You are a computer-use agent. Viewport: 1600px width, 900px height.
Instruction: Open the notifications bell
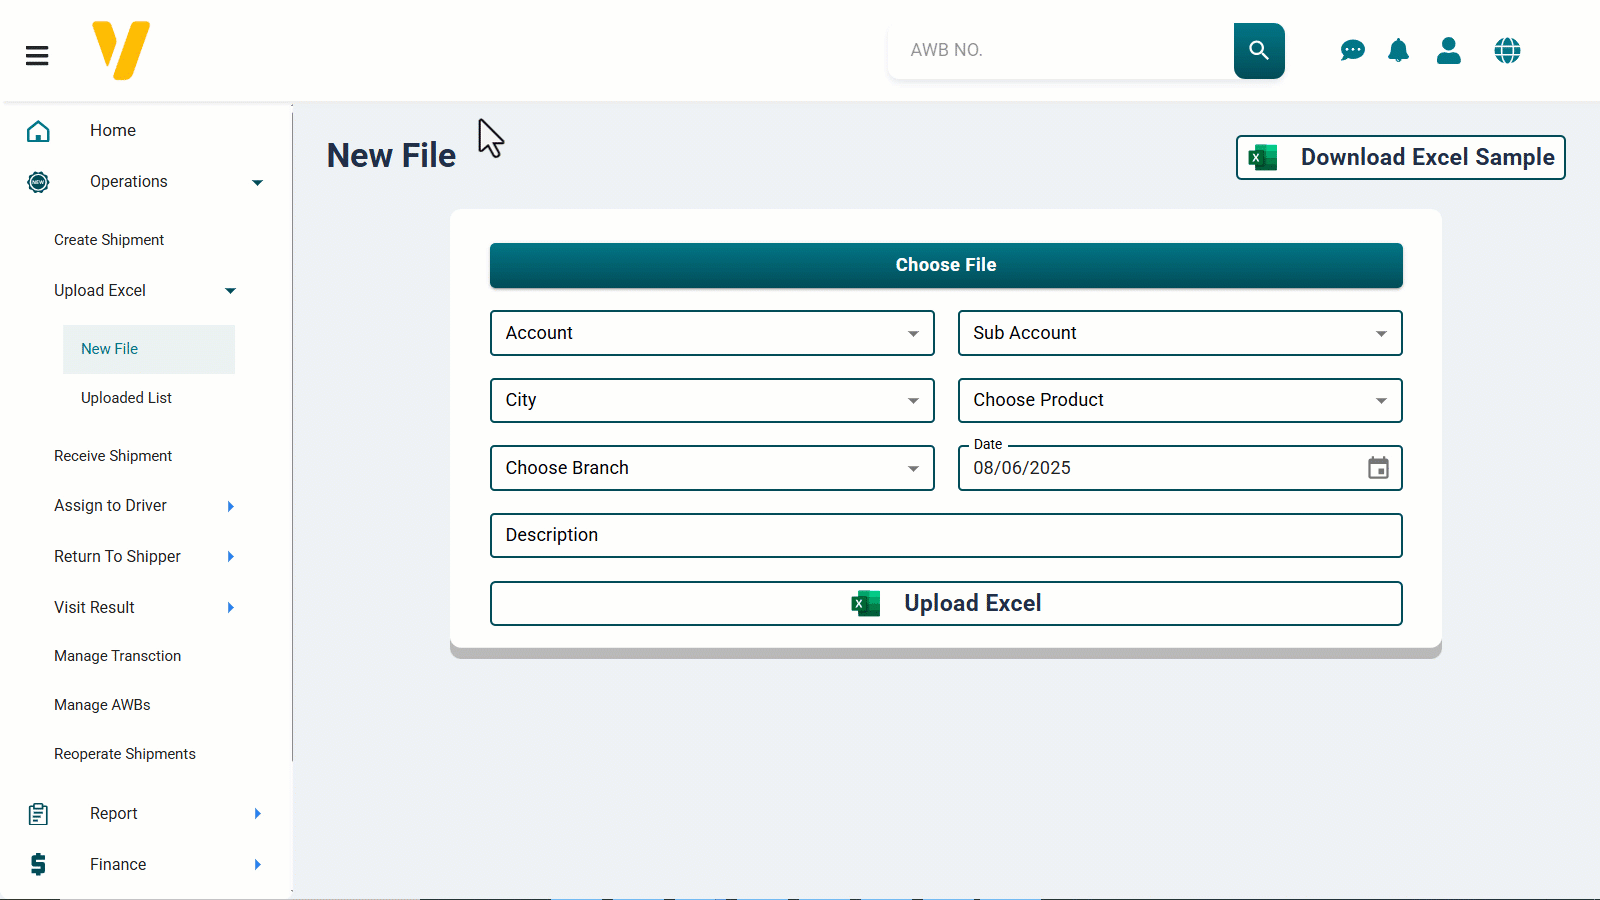pos(1398,50)
